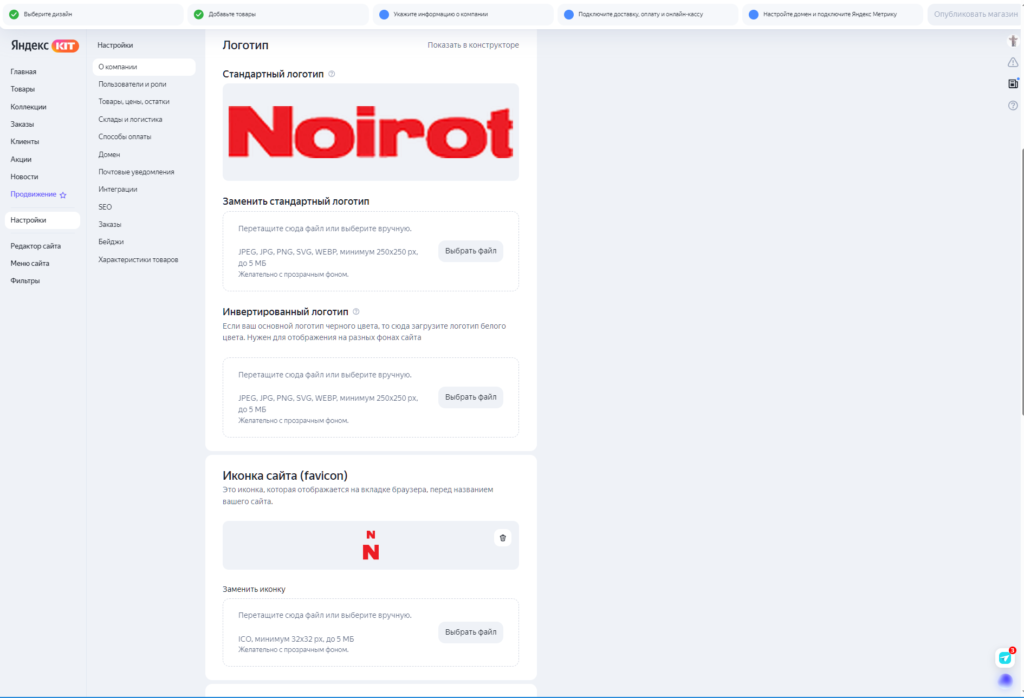Viewport: 1024px width, 698px height.
Task: Open 'Способы оплаты' settings
Action: [x=125, y=137]
